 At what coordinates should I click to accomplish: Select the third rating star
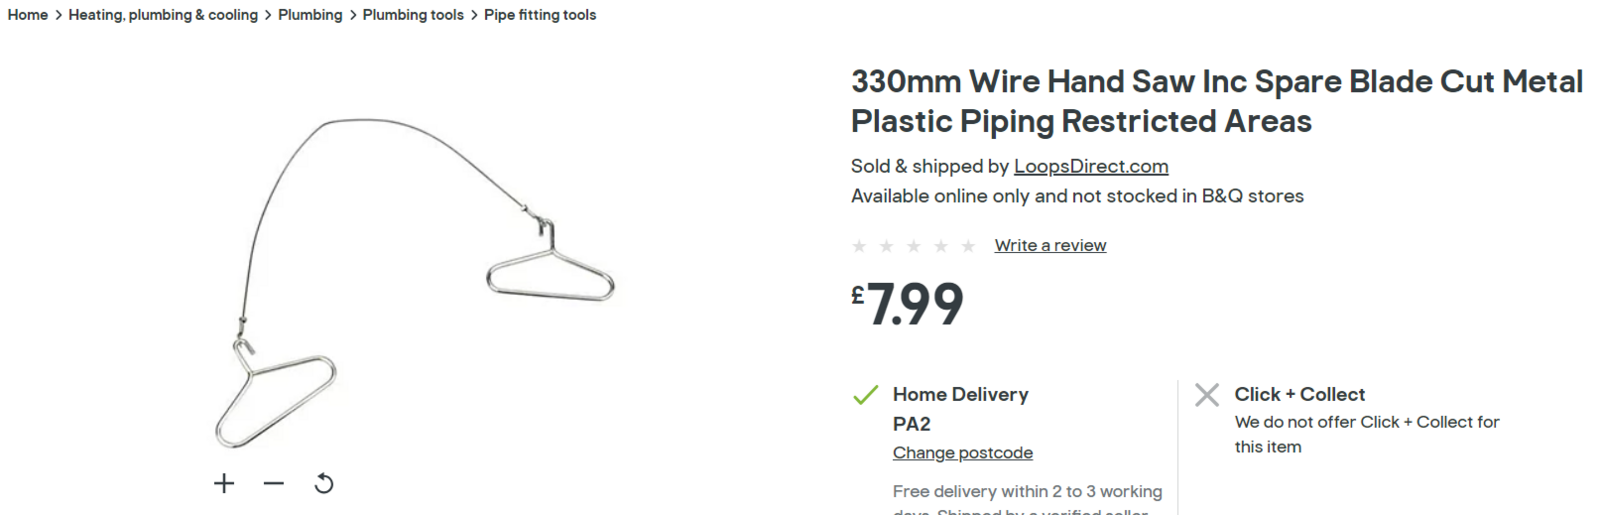[914, 246]
